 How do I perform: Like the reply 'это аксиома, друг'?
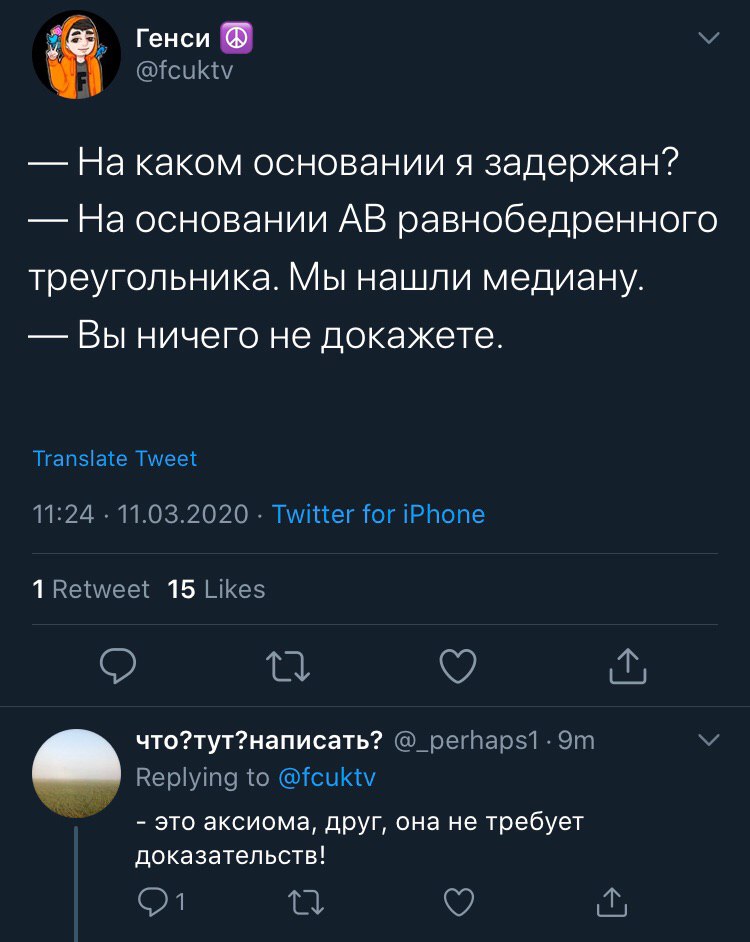(457, 903)
